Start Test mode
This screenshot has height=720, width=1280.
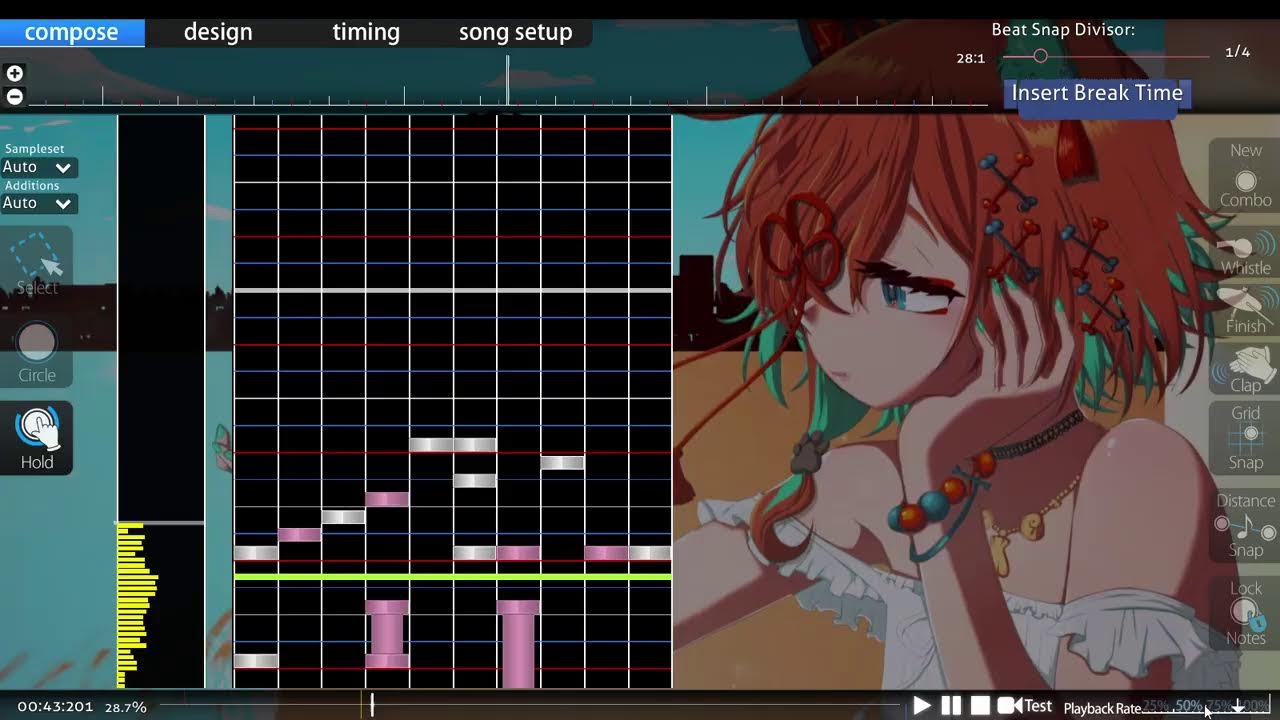pos(1025,706)
